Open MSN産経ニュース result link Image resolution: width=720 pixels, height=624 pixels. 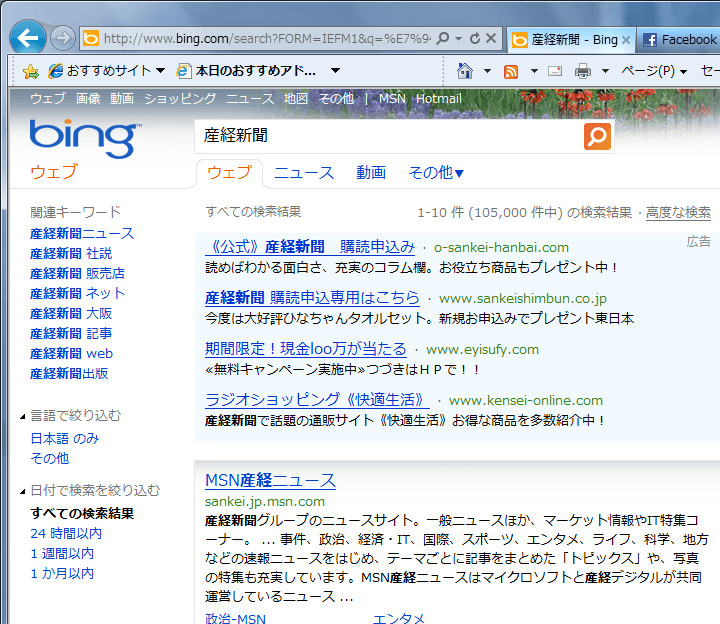point(270,481)
